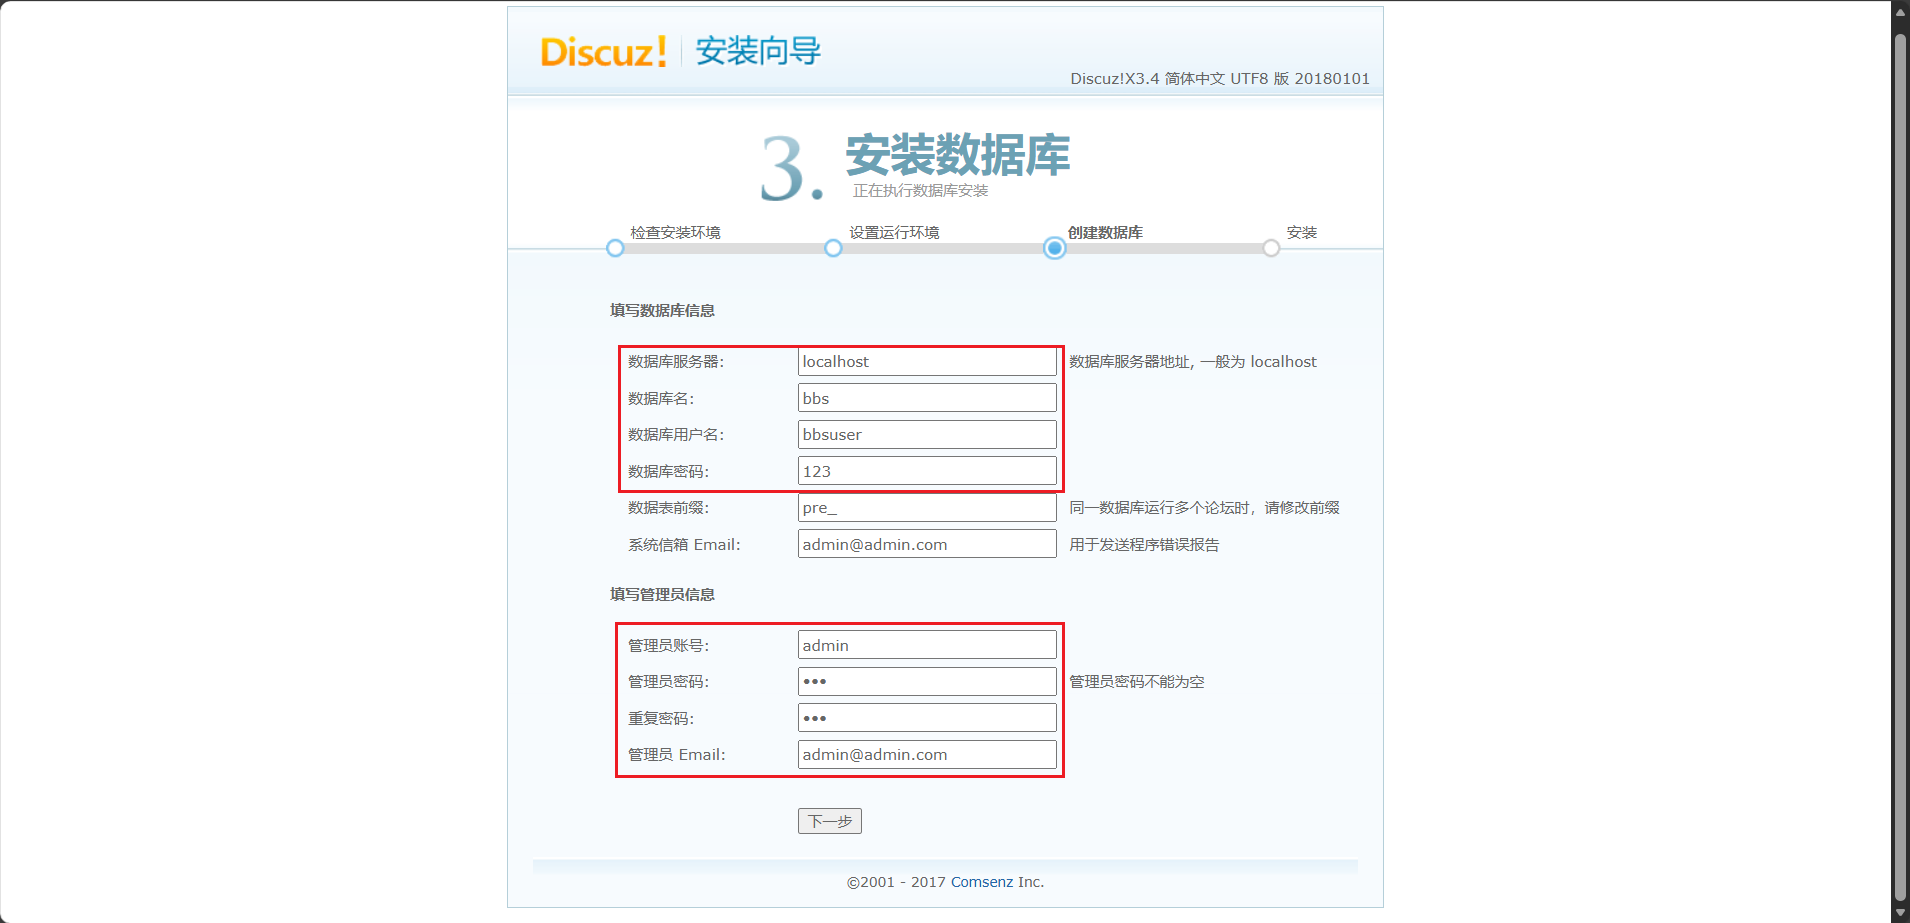Viewport: 1910px width, 923px height.
Task: Click the 数据库密码 field label
Action: point(668,471)
